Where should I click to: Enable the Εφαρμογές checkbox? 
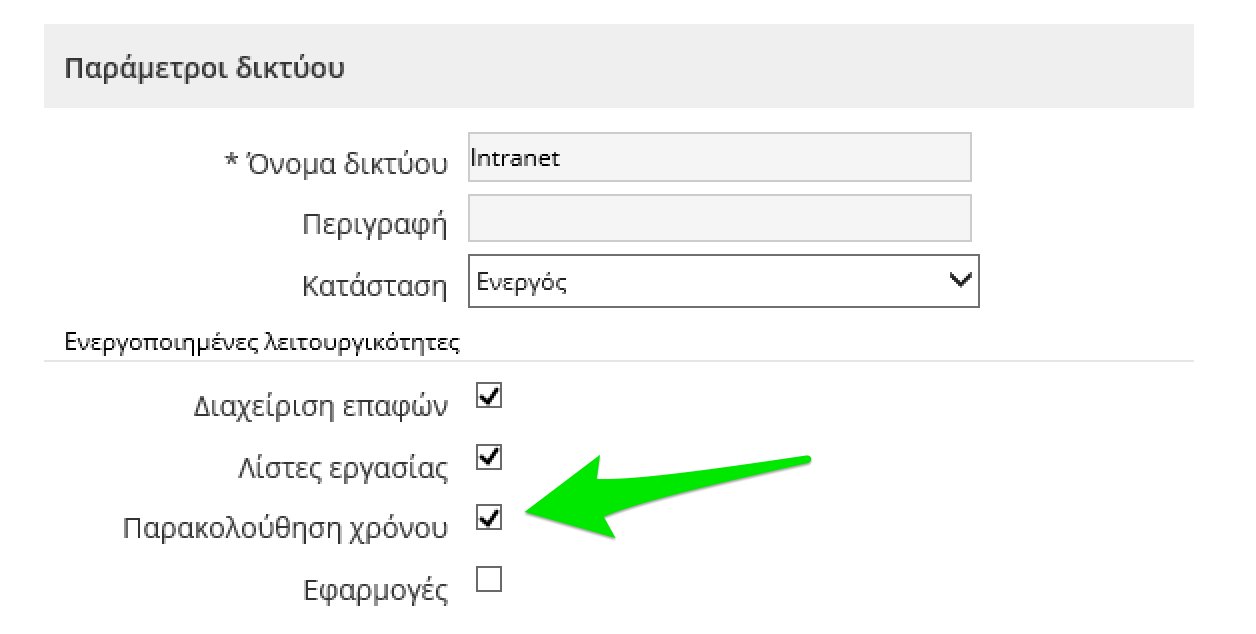pyautogui.click(x=489, y=580)
